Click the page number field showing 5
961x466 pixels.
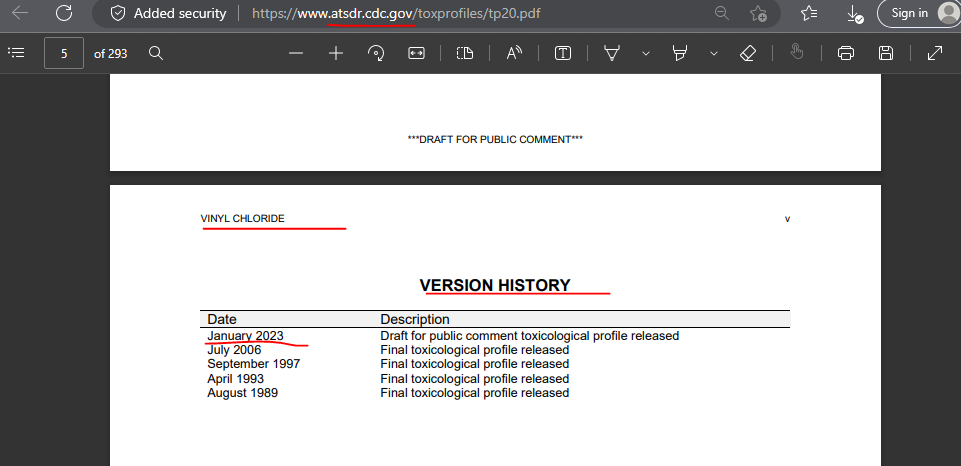[x=64, y=53]
